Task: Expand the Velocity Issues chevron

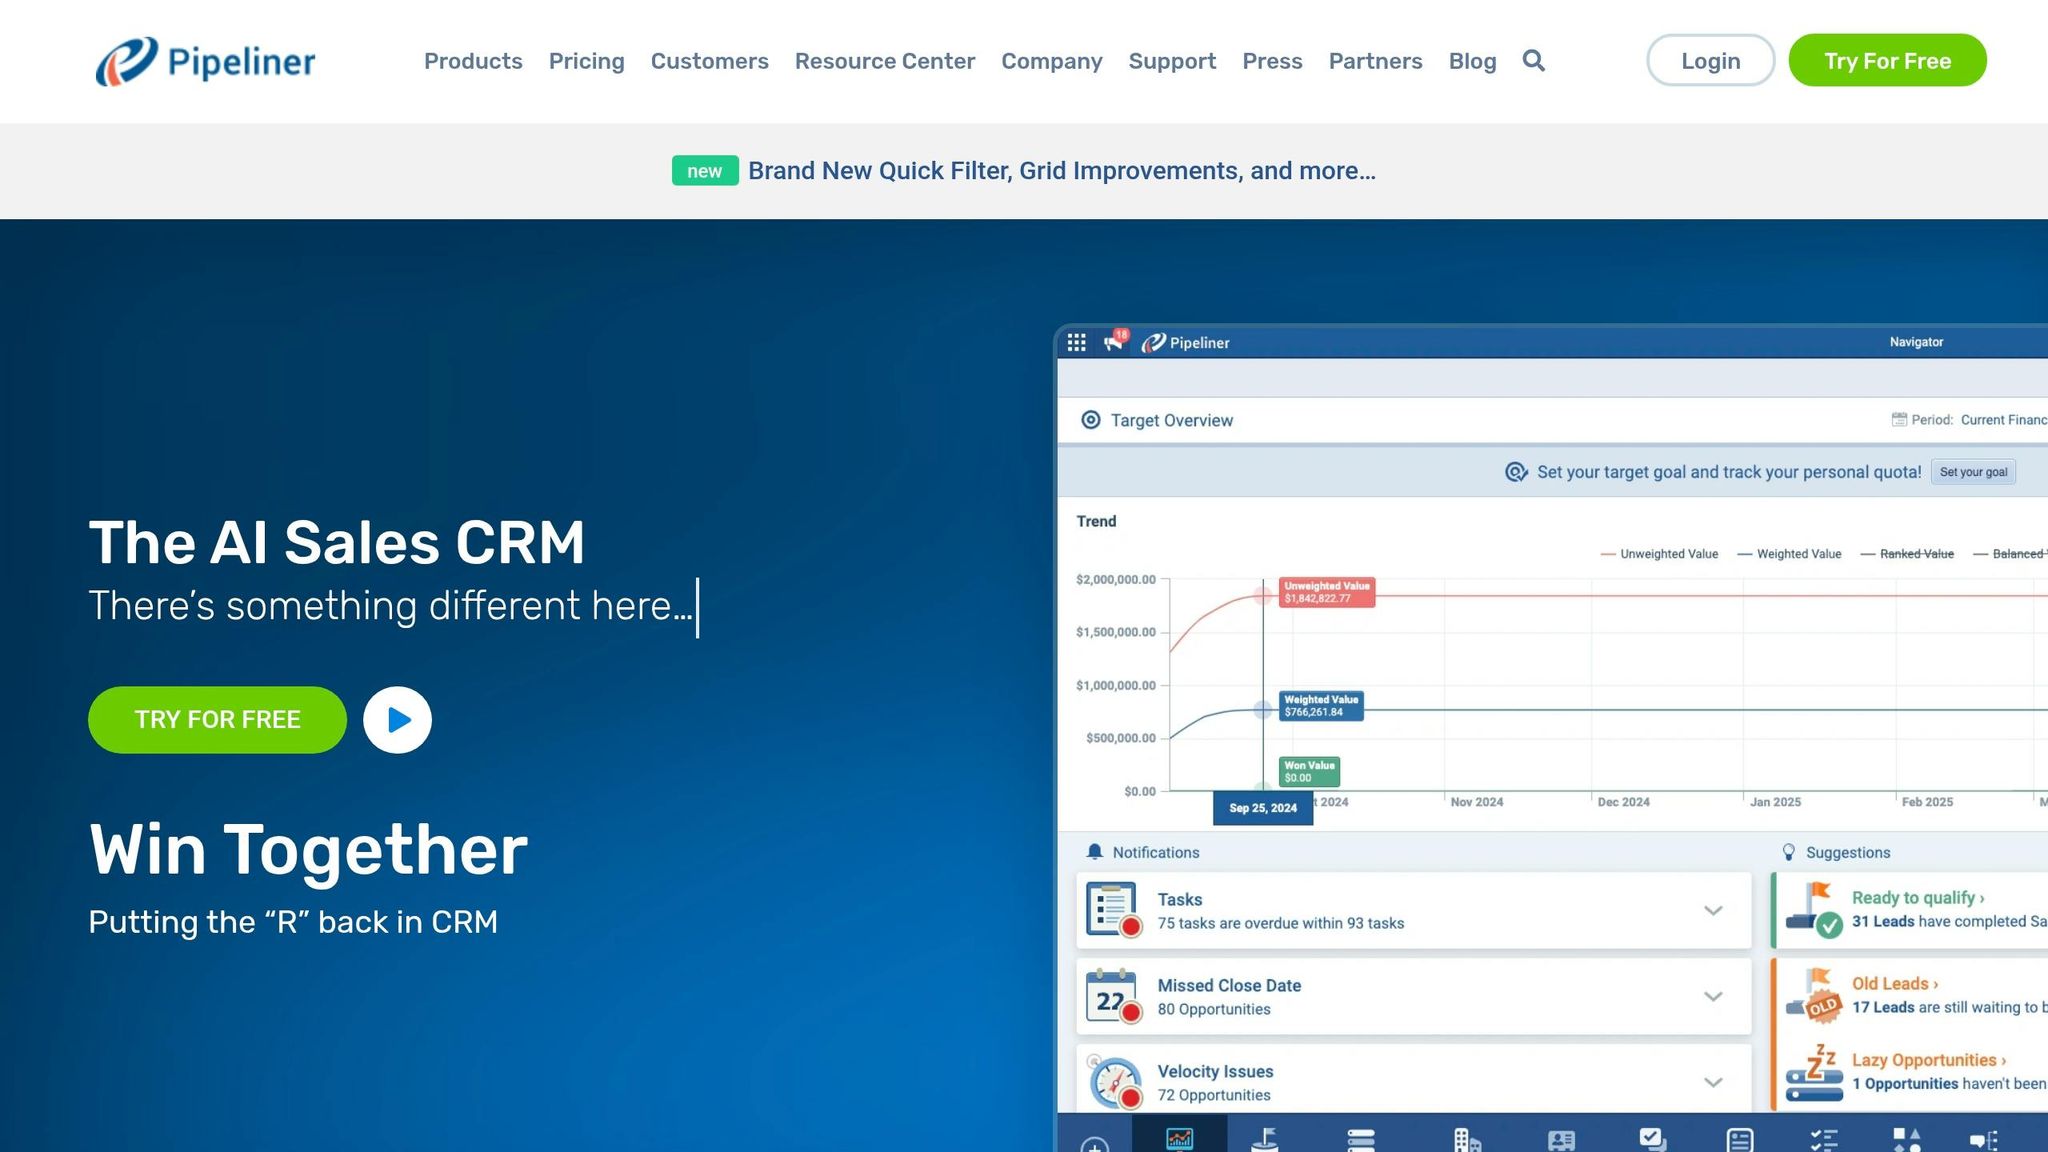Action: (x=1713, y=1083)
